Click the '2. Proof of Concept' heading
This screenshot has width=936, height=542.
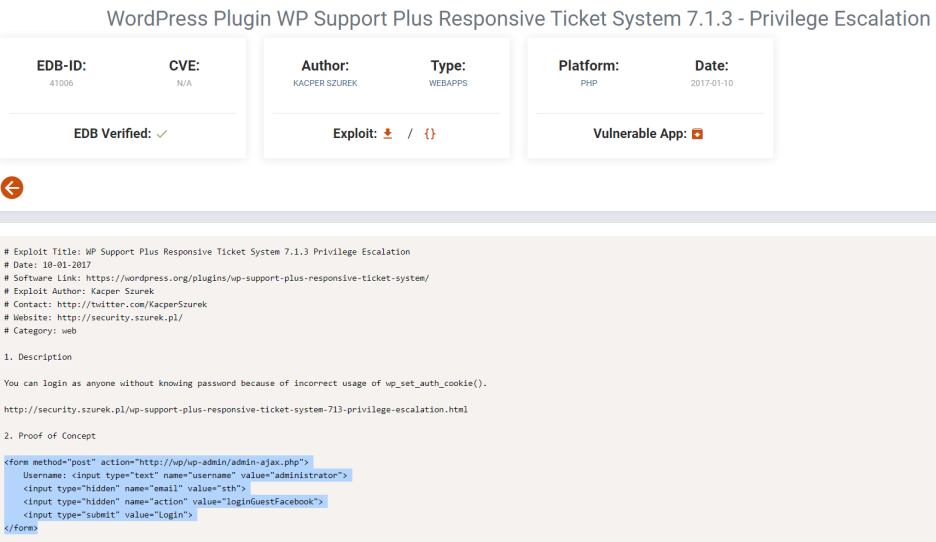(x=50, y=436)
